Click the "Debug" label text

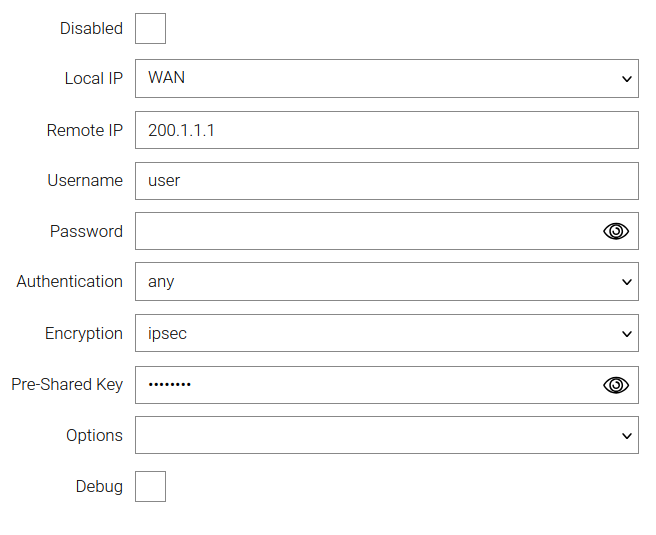pyautogui.click(x=99, y=487)
